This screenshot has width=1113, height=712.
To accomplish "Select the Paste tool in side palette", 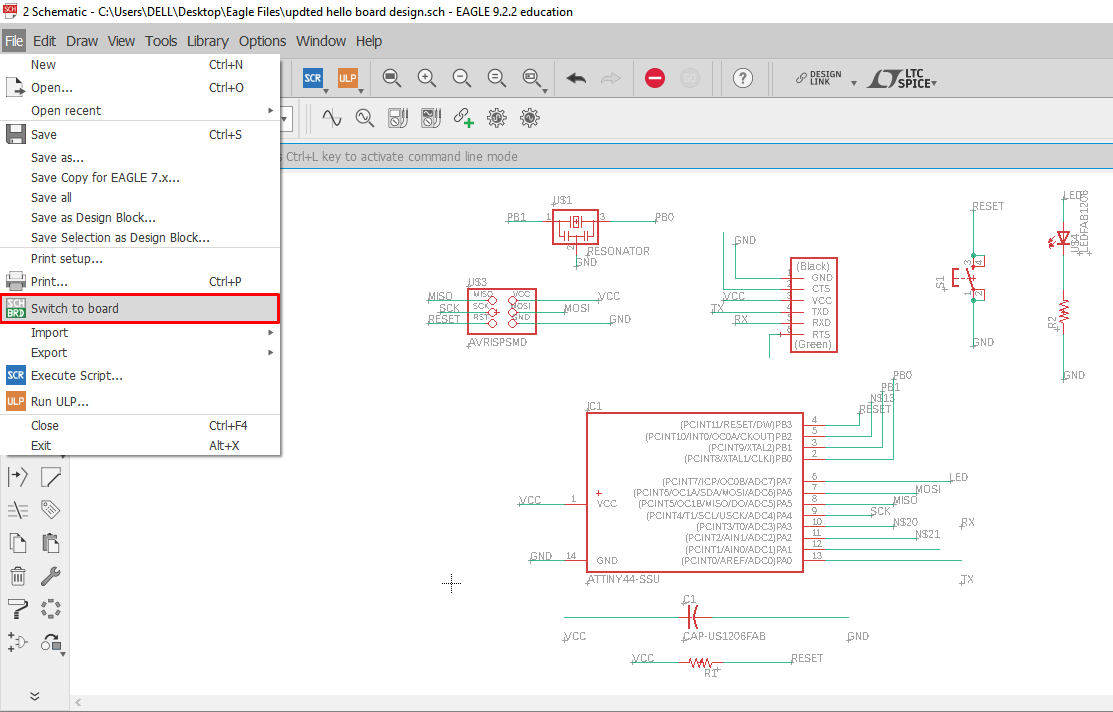I will click(50, 543).
